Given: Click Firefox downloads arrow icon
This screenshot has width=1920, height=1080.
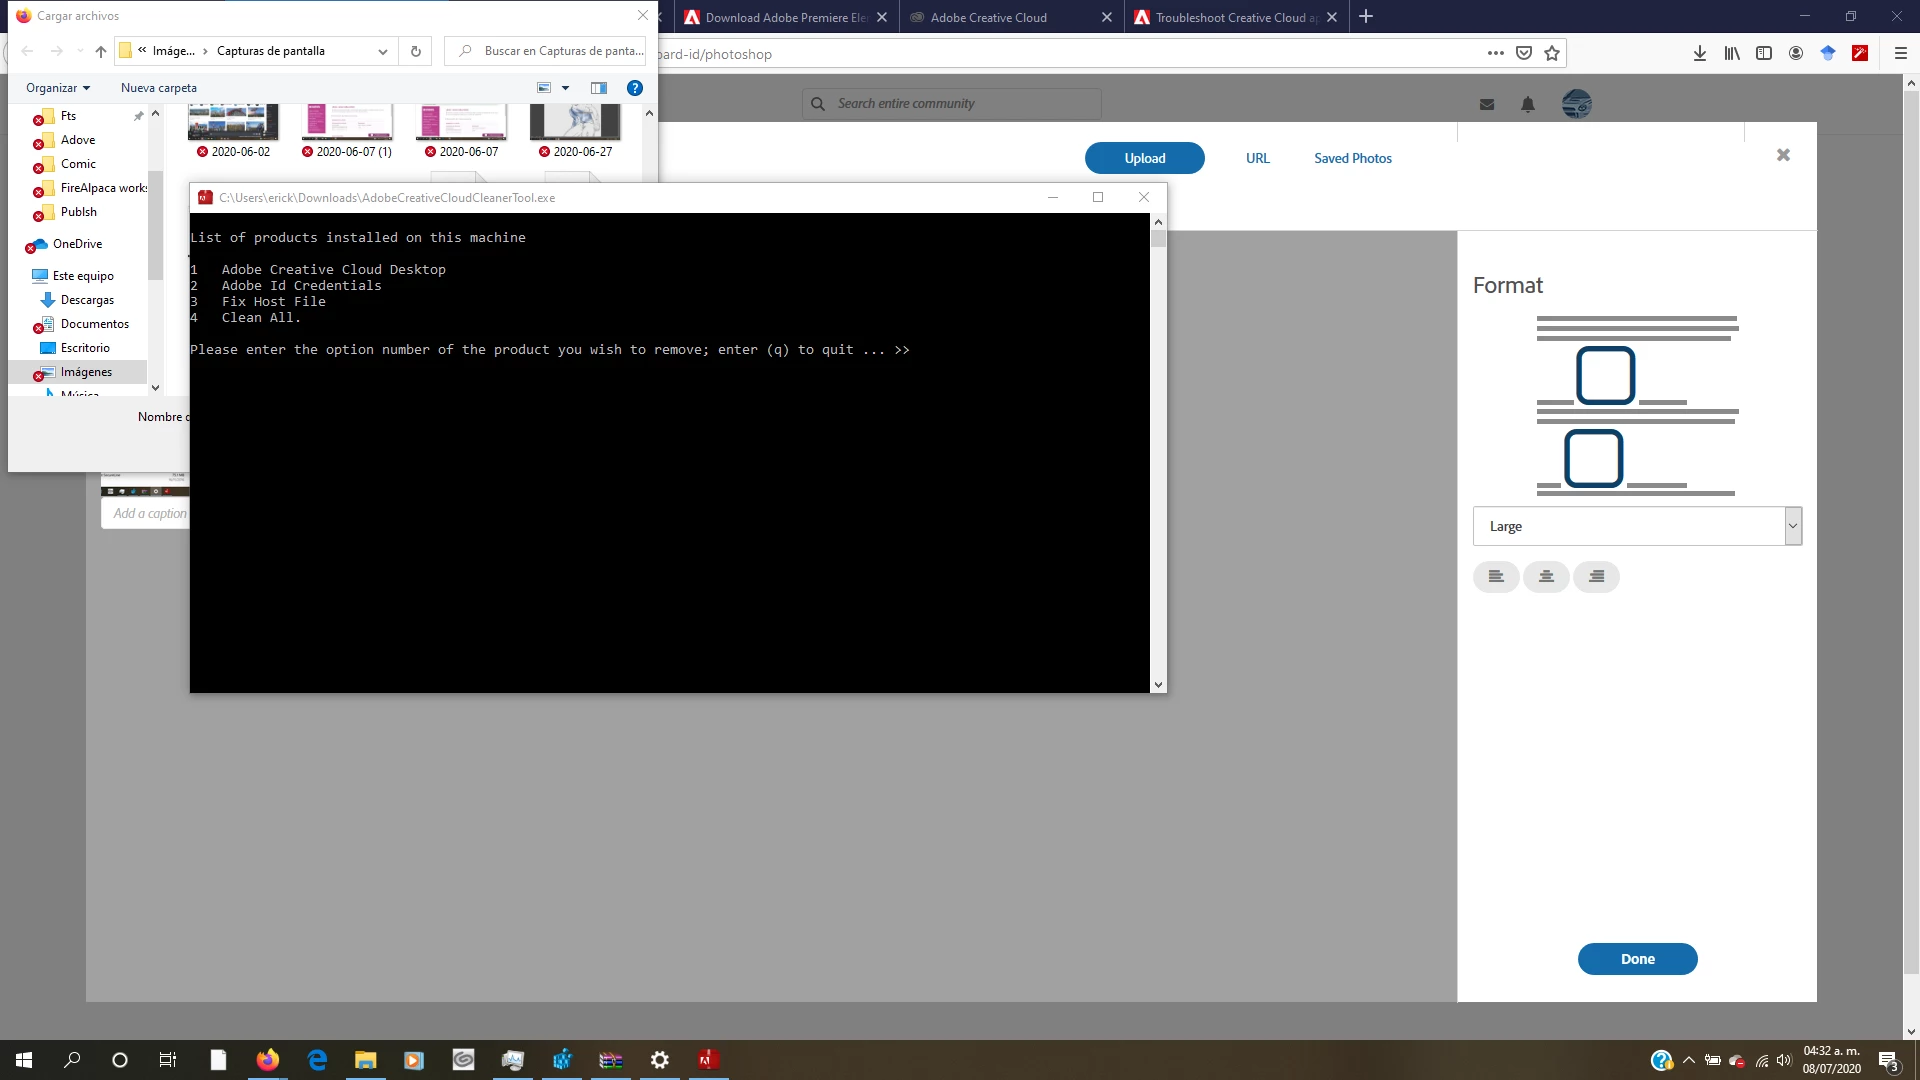Looking at the screenshot, I should (1699, 54).
